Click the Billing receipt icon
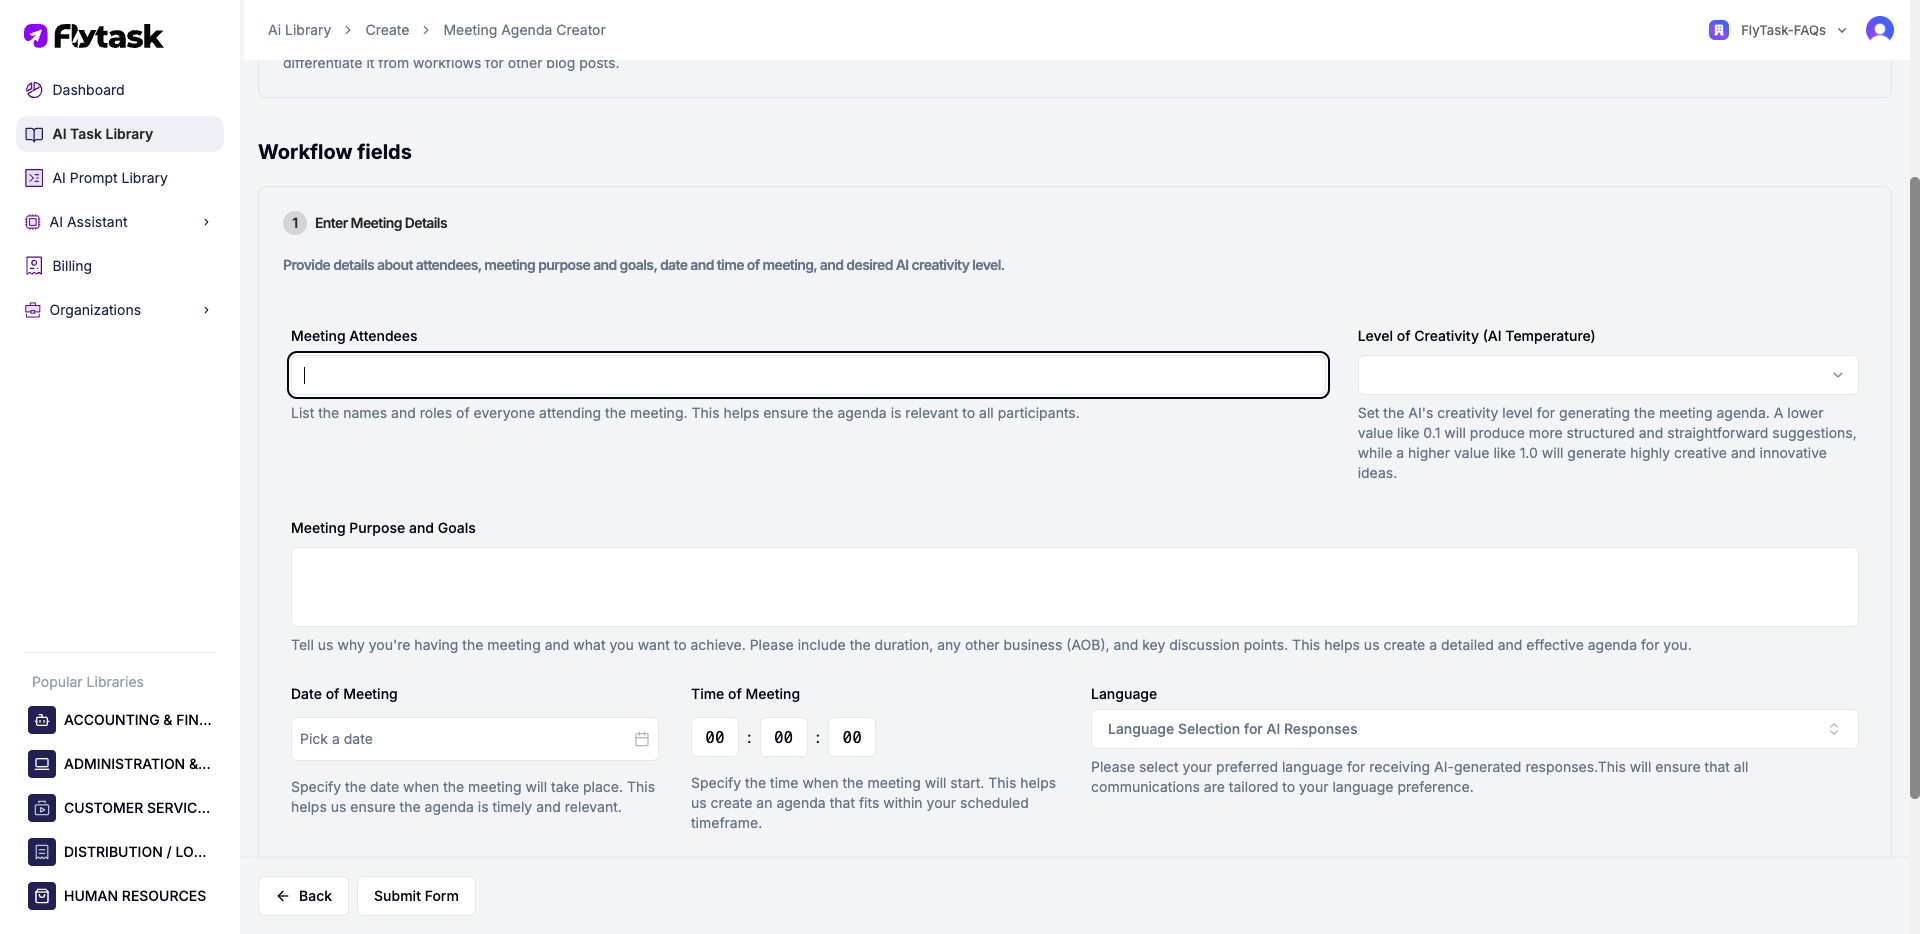This screenshot has width=1920, height=934. tap(34, 266)
